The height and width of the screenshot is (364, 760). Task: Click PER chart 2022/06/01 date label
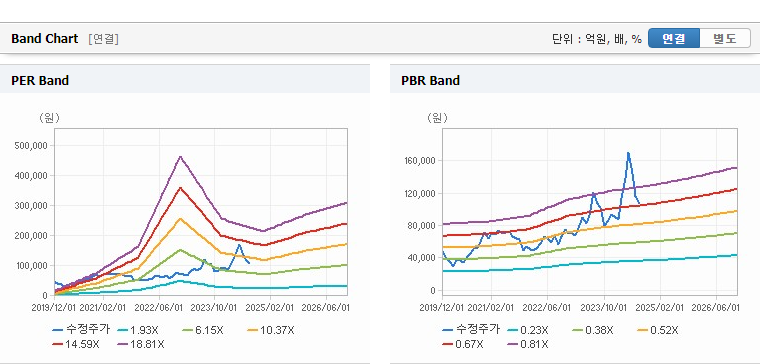pos(158,308)
